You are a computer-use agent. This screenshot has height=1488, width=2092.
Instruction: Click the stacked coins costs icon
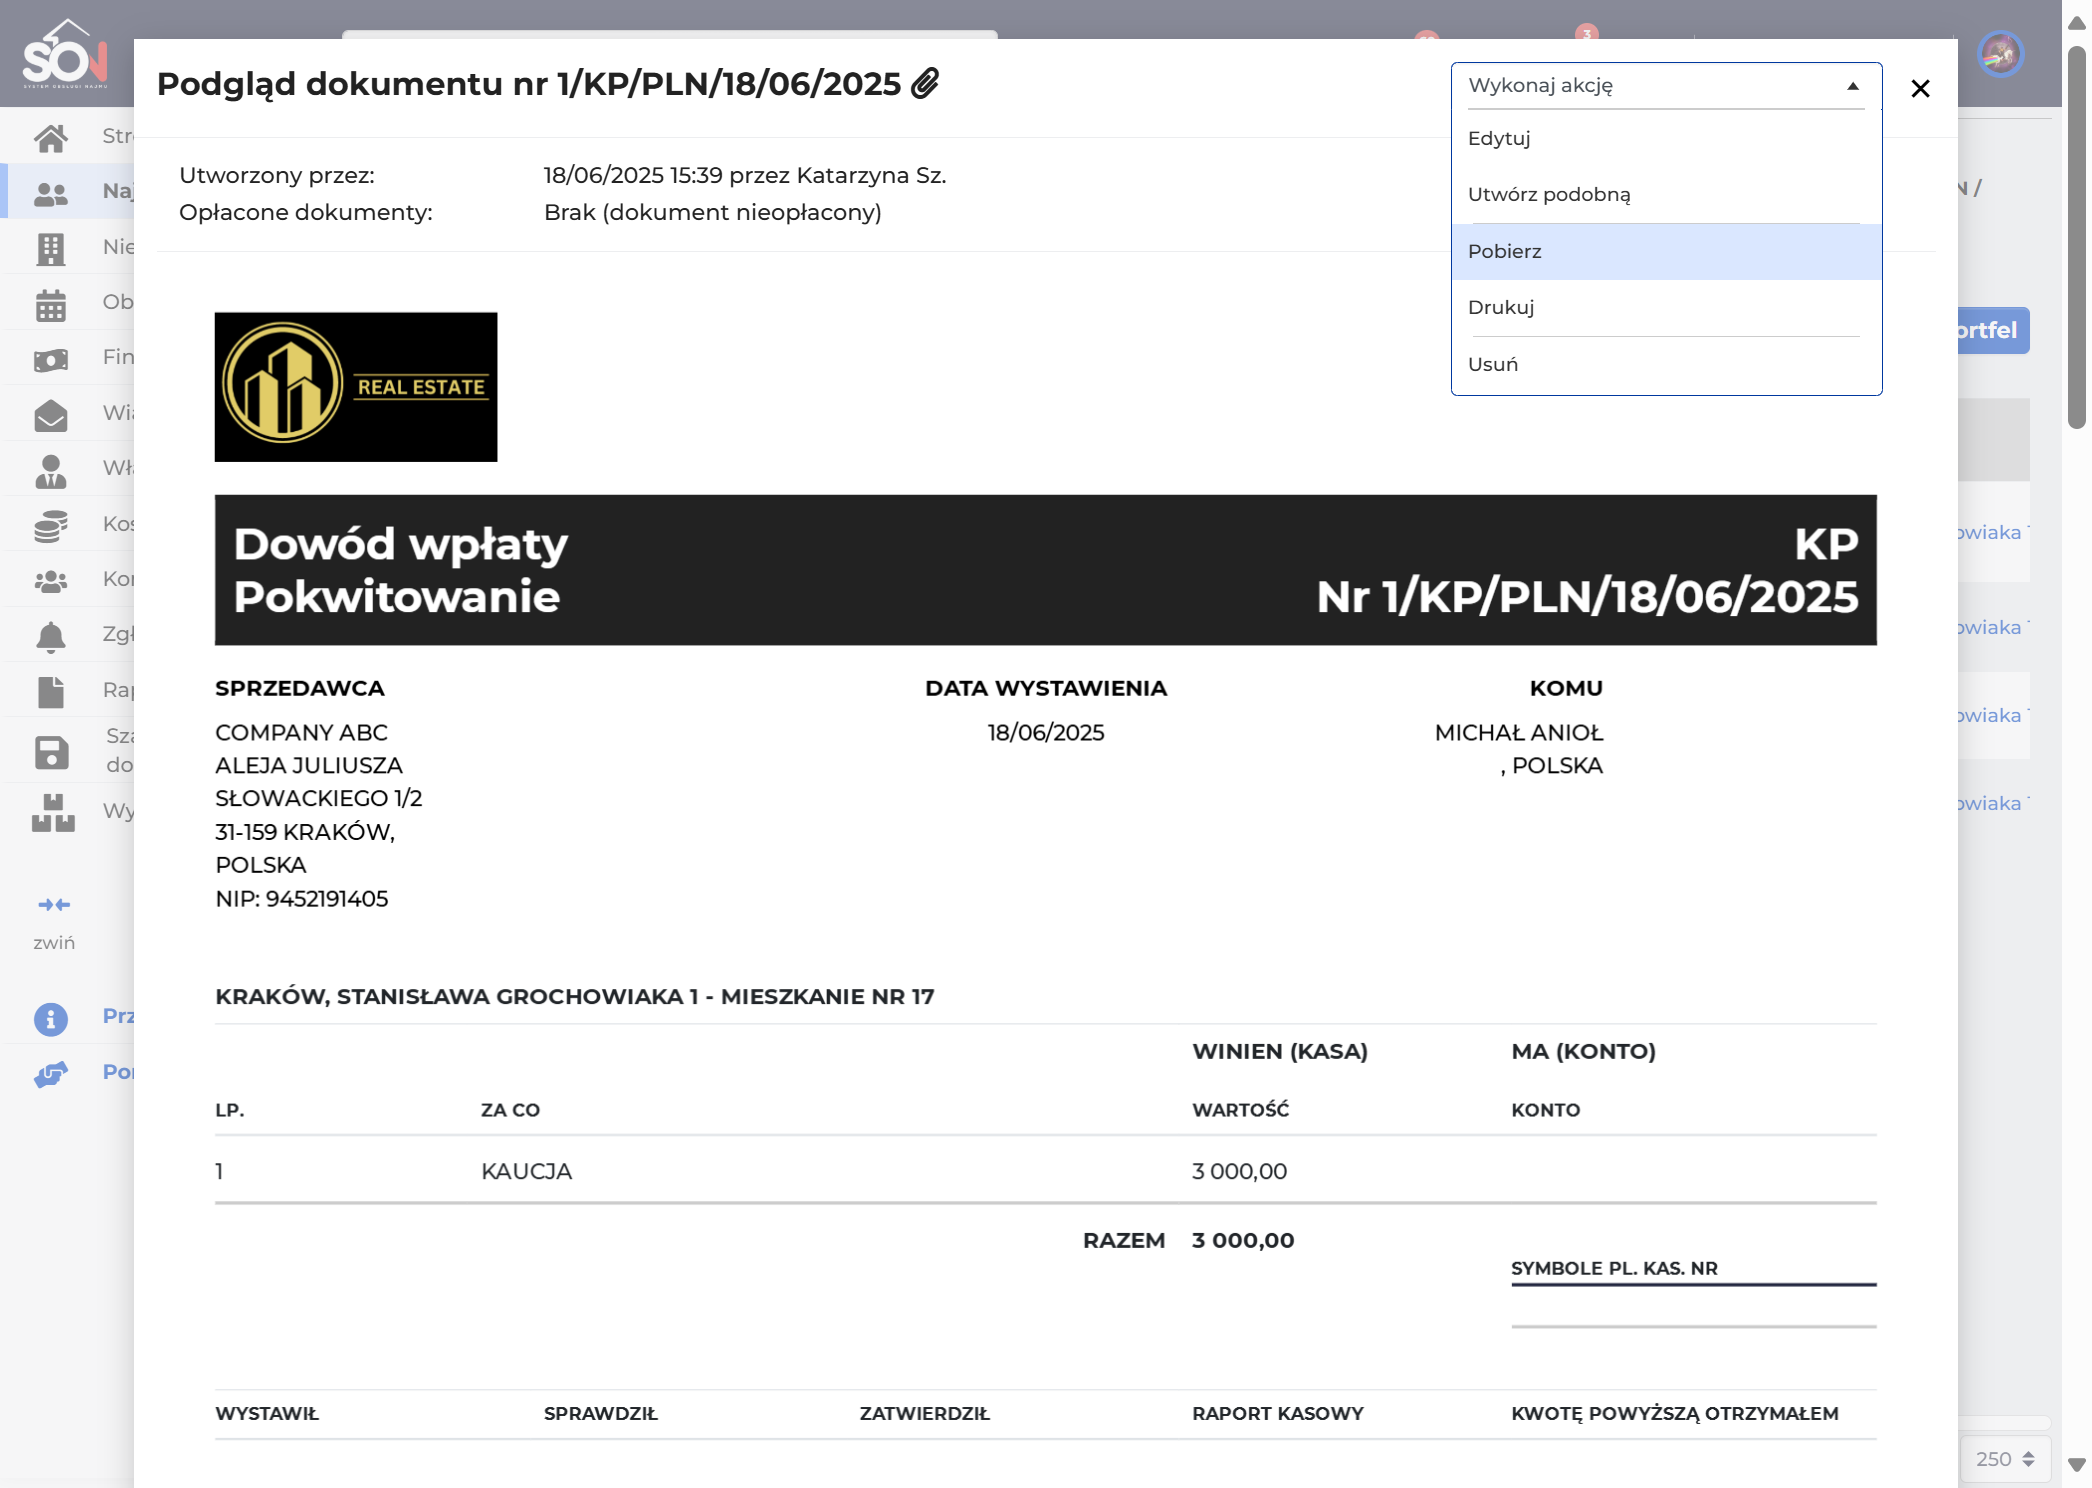pyautogui.click(x=51, y=525)
